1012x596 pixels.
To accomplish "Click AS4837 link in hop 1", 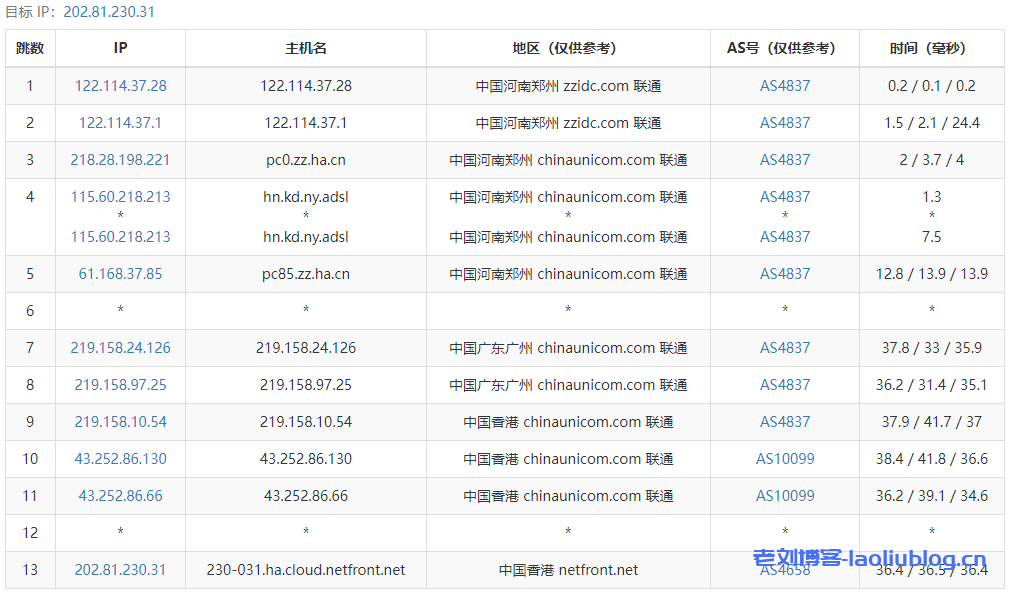I will click(784, 86).
